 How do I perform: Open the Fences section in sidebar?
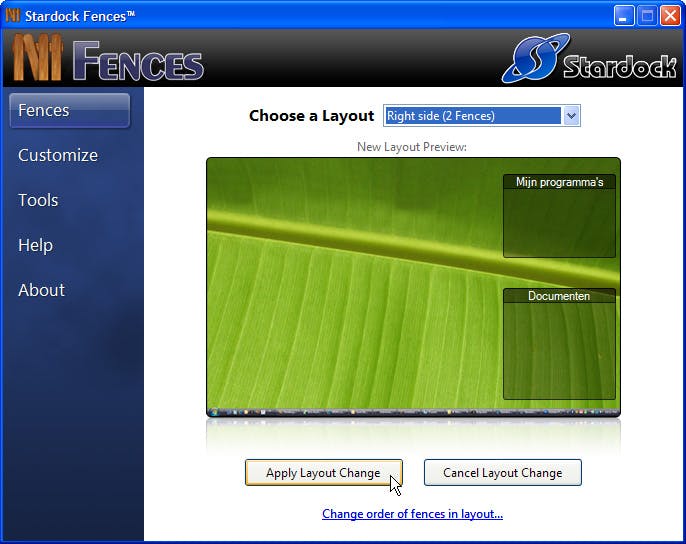[x=70, y=110]
